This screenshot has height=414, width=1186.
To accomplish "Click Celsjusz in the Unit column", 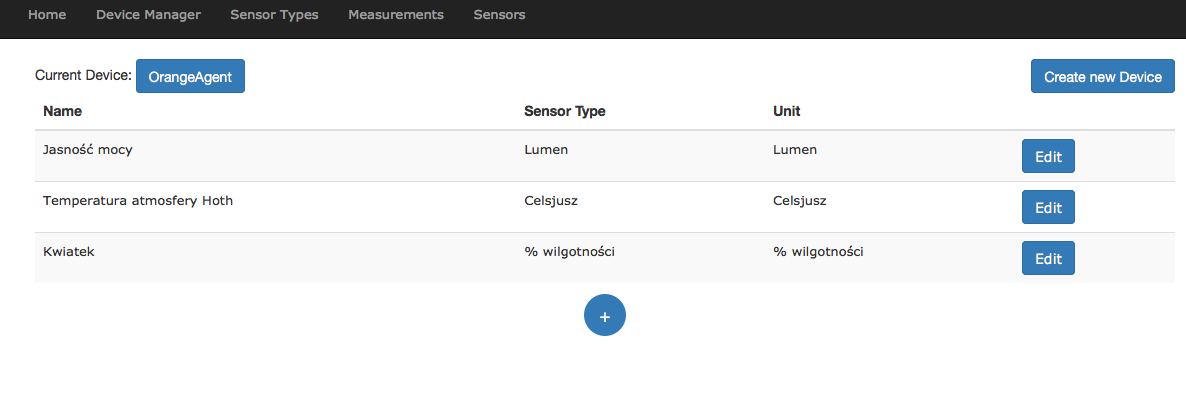I will click(x=799, y=201).
